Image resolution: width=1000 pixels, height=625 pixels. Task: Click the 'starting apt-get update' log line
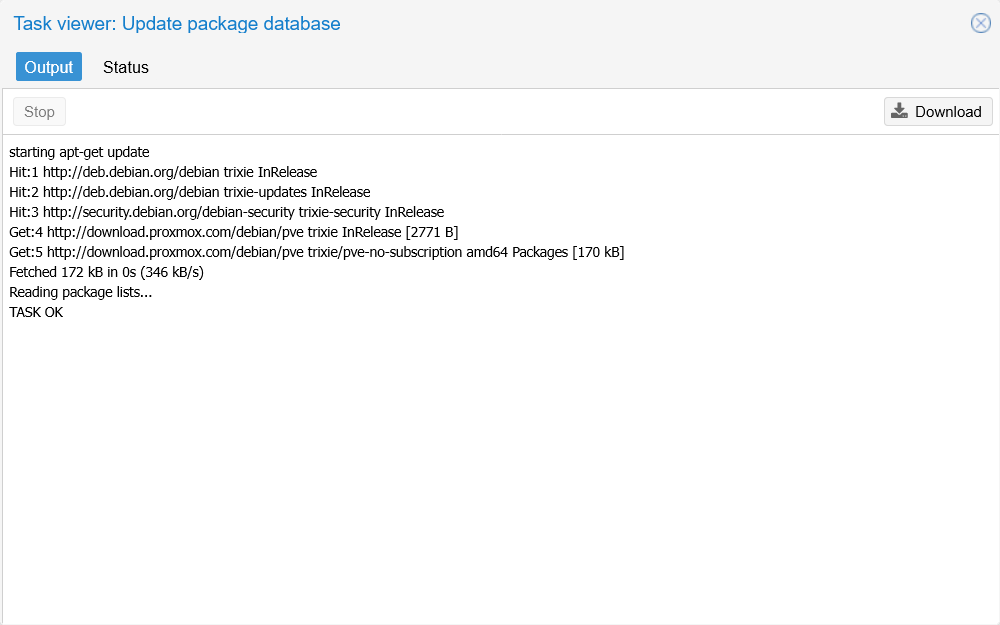coord(80,152)
